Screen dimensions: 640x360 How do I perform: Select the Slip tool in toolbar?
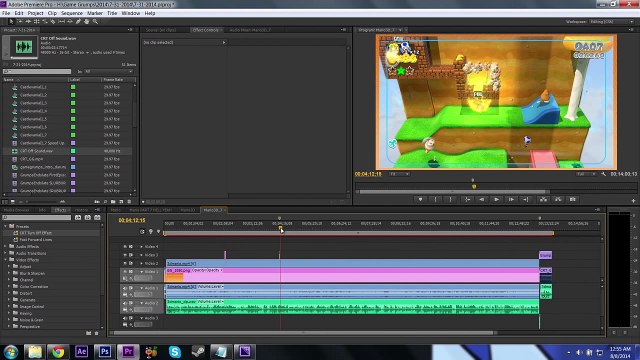(62, 21)
